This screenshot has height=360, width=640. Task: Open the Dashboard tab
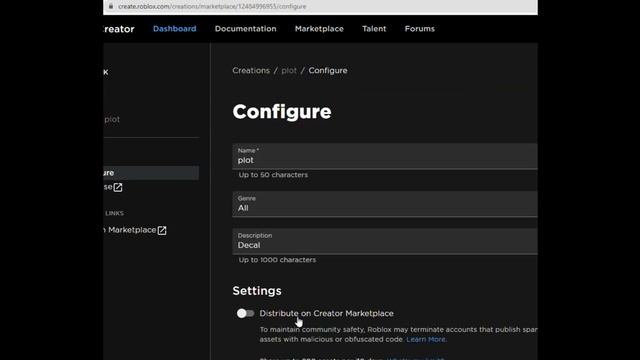(174, 29)
